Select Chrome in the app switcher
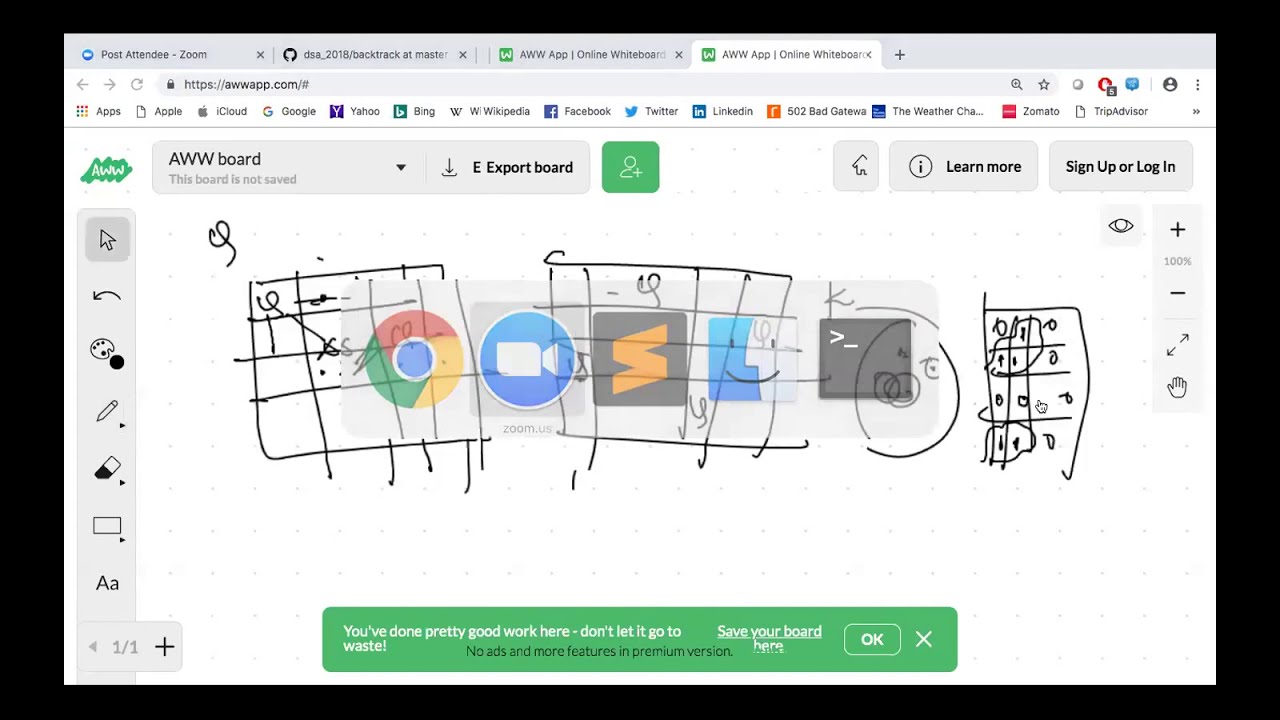The image size is (1280, 720). click(413, 360)
